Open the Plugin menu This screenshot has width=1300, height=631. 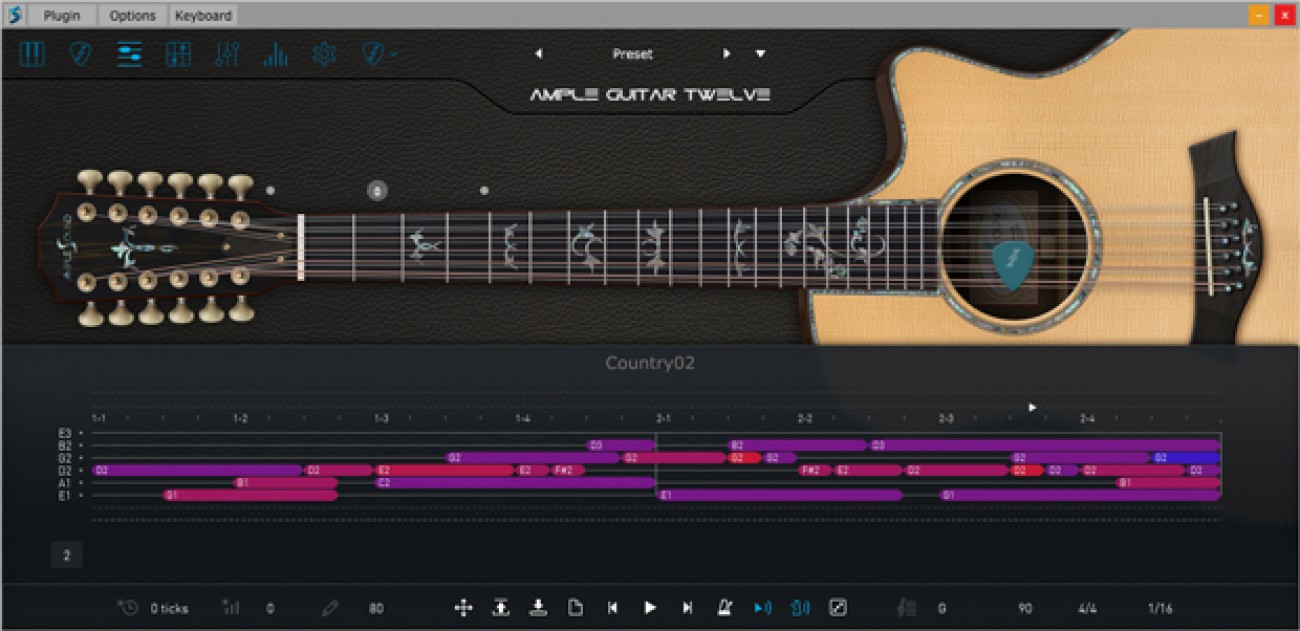(62, 15)
